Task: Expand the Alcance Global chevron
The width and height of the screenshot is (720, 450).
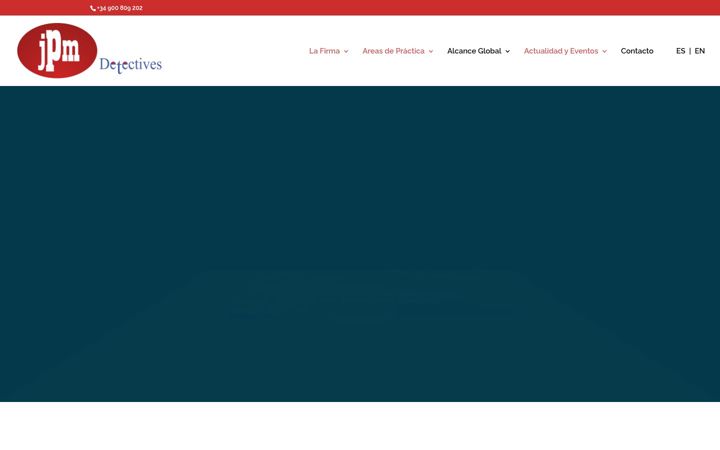Action: pos(507,51)
